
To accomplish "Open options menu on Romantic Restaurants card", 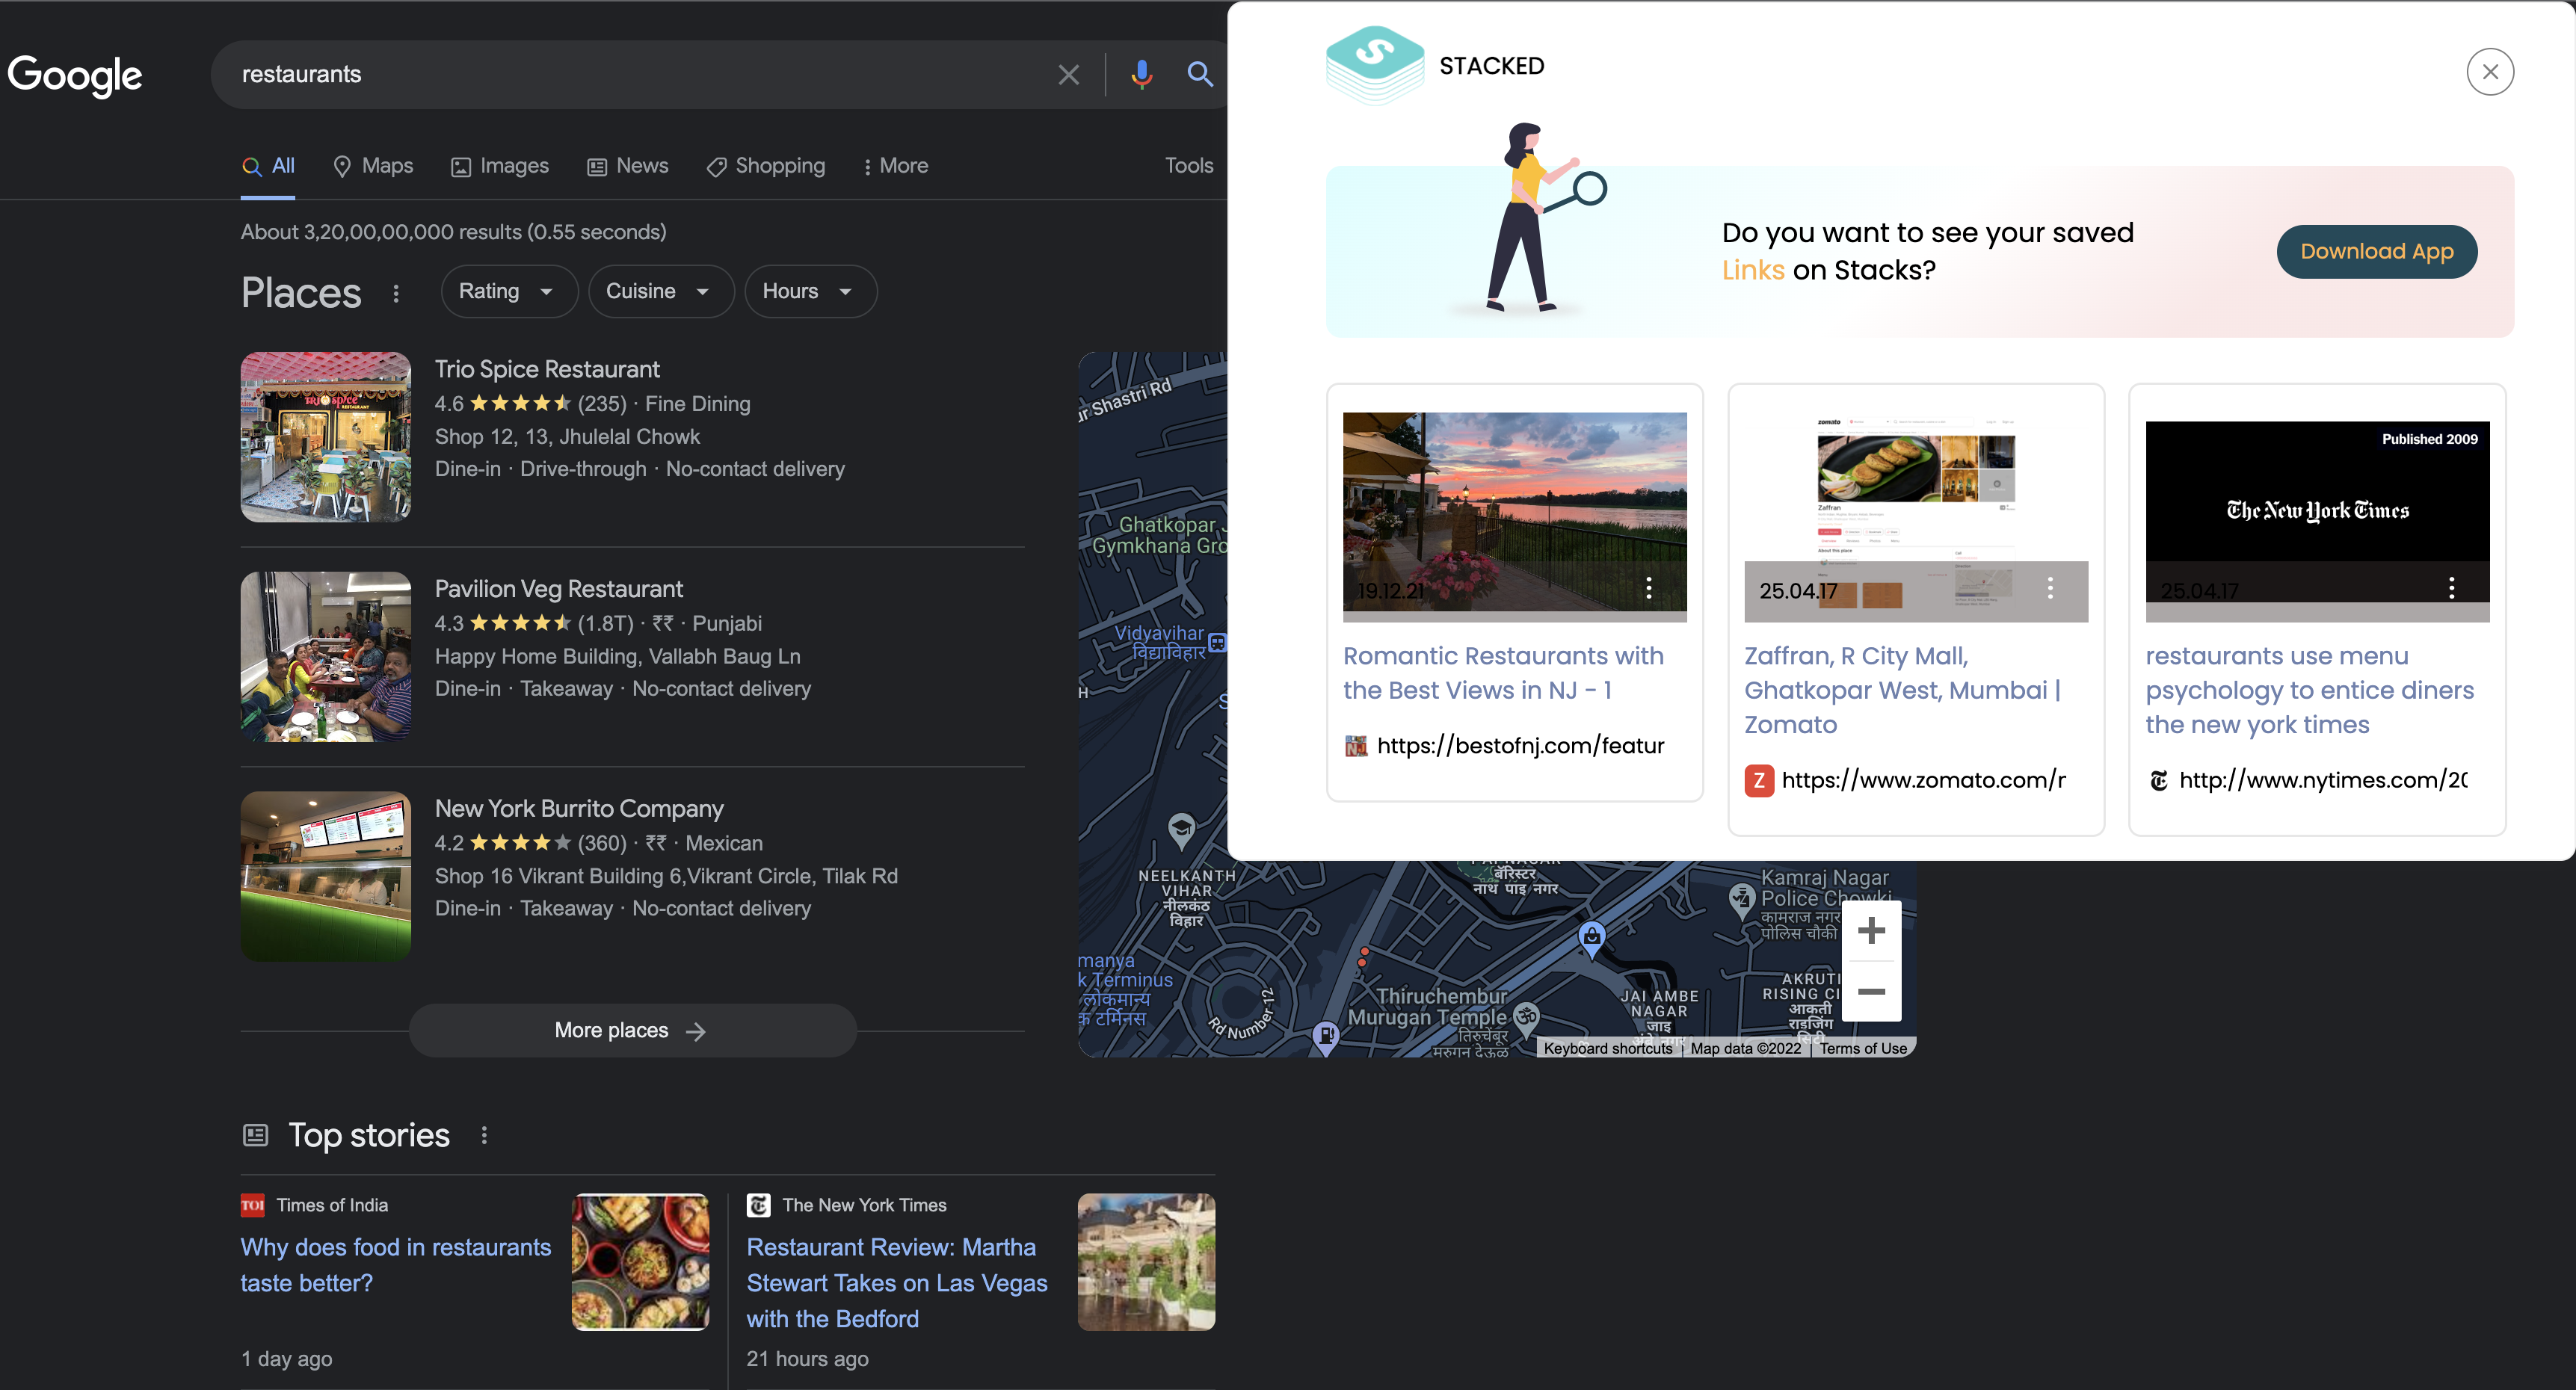I will coord(1649,588).
